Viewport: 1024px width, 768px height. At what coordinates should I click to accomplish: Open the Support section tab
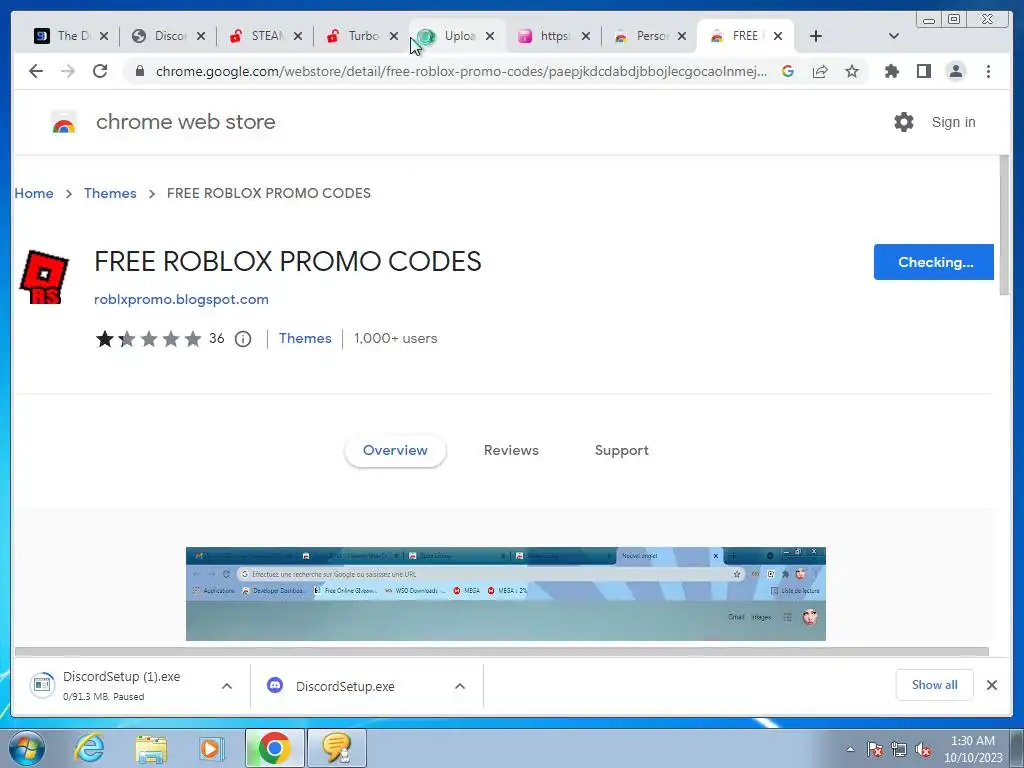(x=622, y=451)
